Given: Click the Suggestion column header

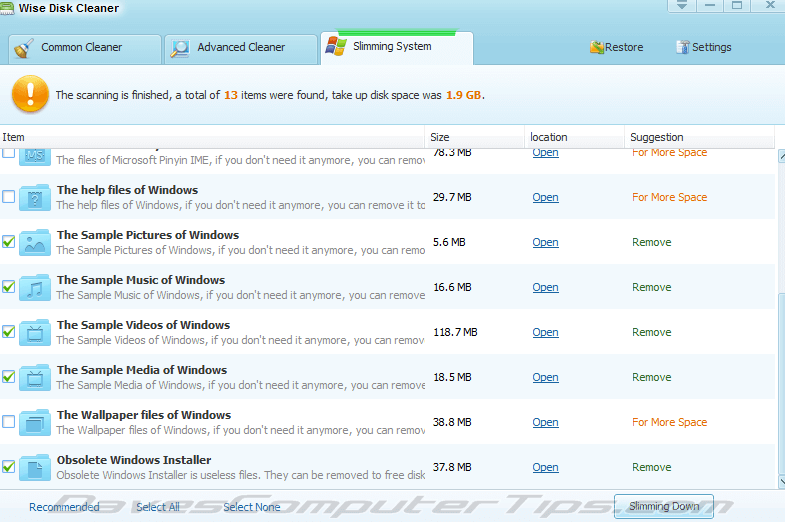Looking at the screenshot, I should pos(700,137).
